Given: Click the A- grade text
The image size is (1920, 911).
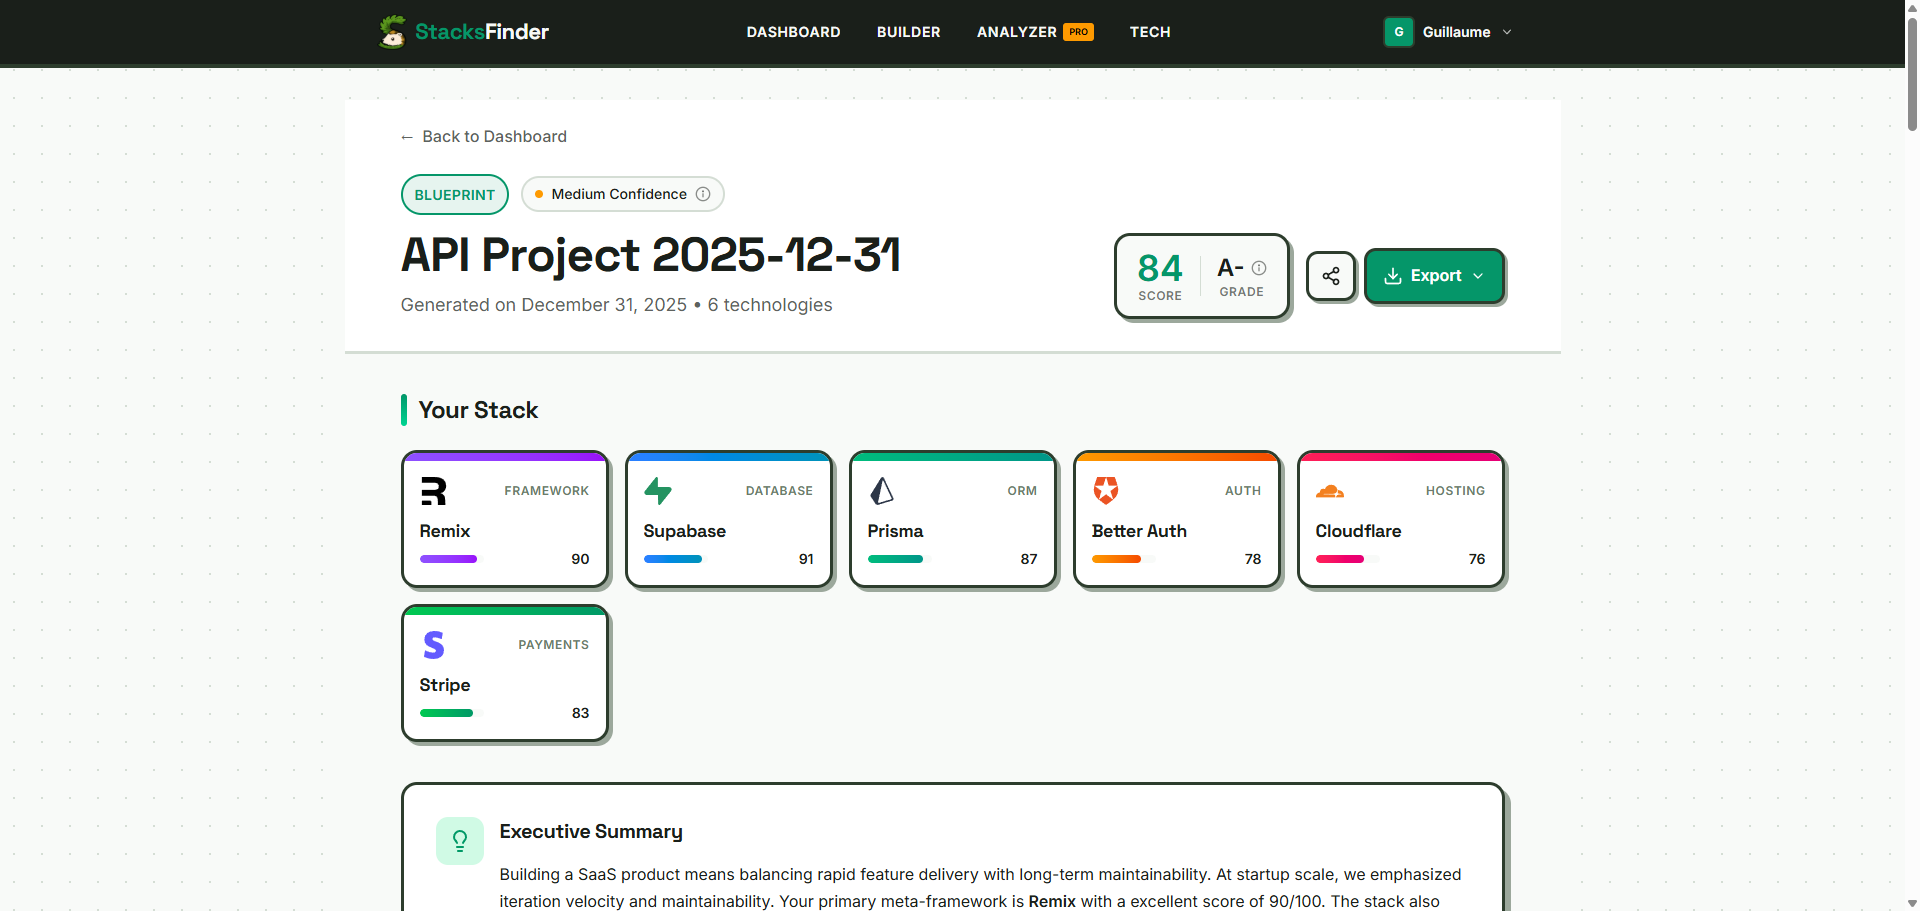Looking at the screenshot, I should [1230, 268].
